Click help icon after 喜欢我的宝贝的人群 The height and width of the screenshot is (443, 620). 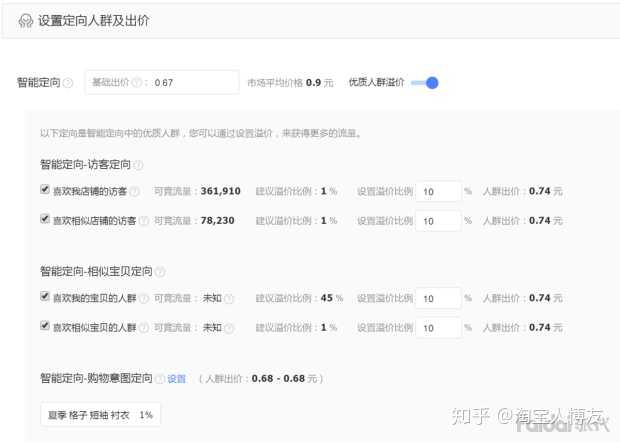[144, 298]
